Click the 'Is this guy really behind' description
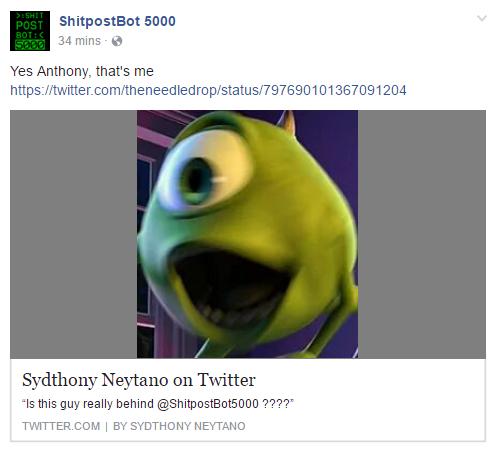The width and height of the screenshot is (497, 455). click(x=157, y=404)
